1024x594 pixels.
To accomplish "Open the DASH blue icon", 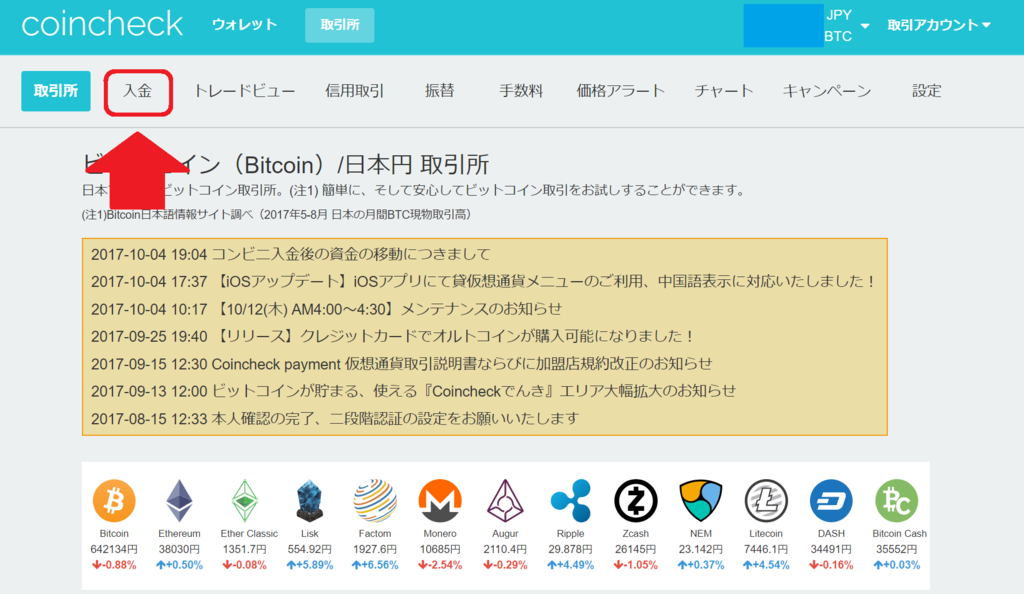I will click(831, 501).
